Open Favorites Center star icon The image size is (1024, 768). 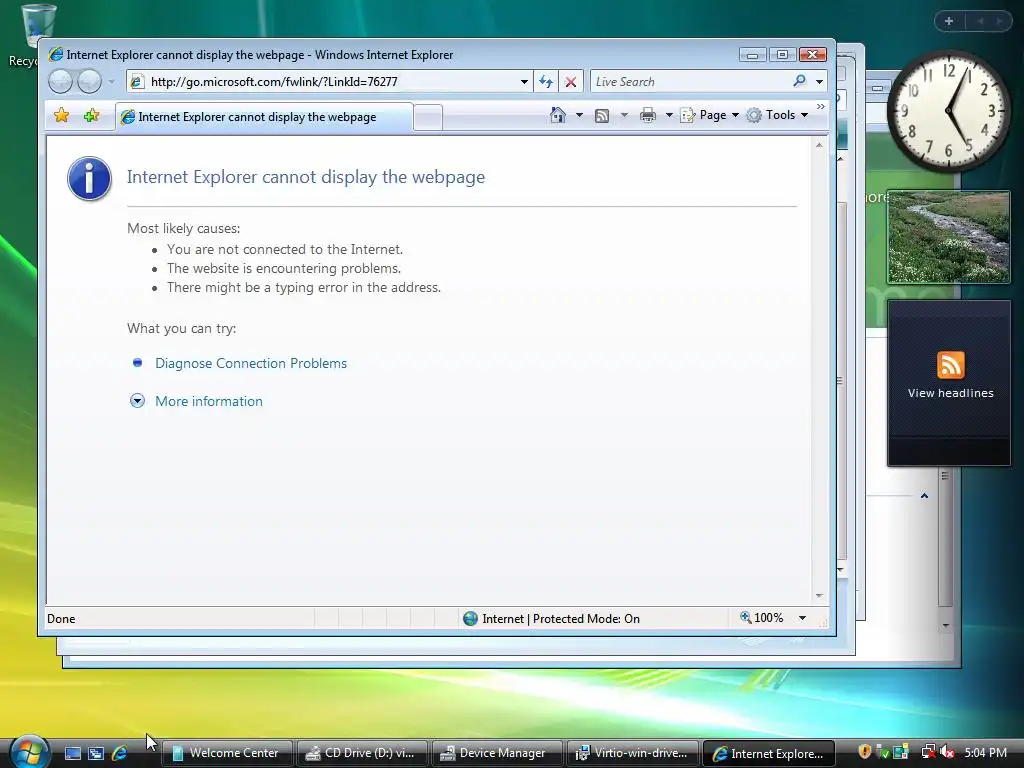coord(61,116)
